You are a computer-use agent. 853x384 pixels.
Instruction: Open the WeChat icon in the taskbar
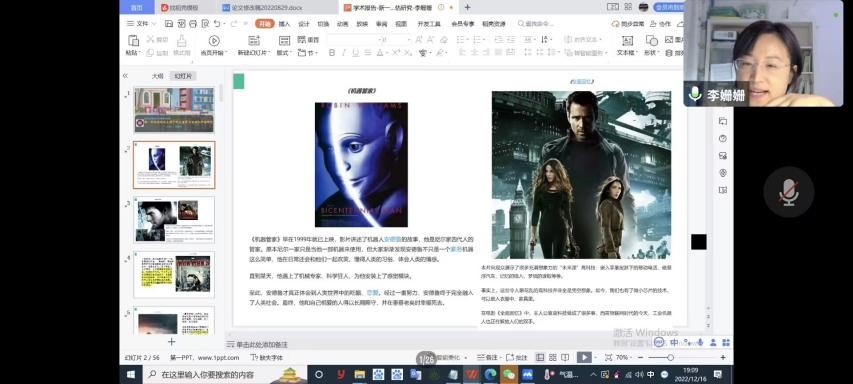tap(508, 374)
